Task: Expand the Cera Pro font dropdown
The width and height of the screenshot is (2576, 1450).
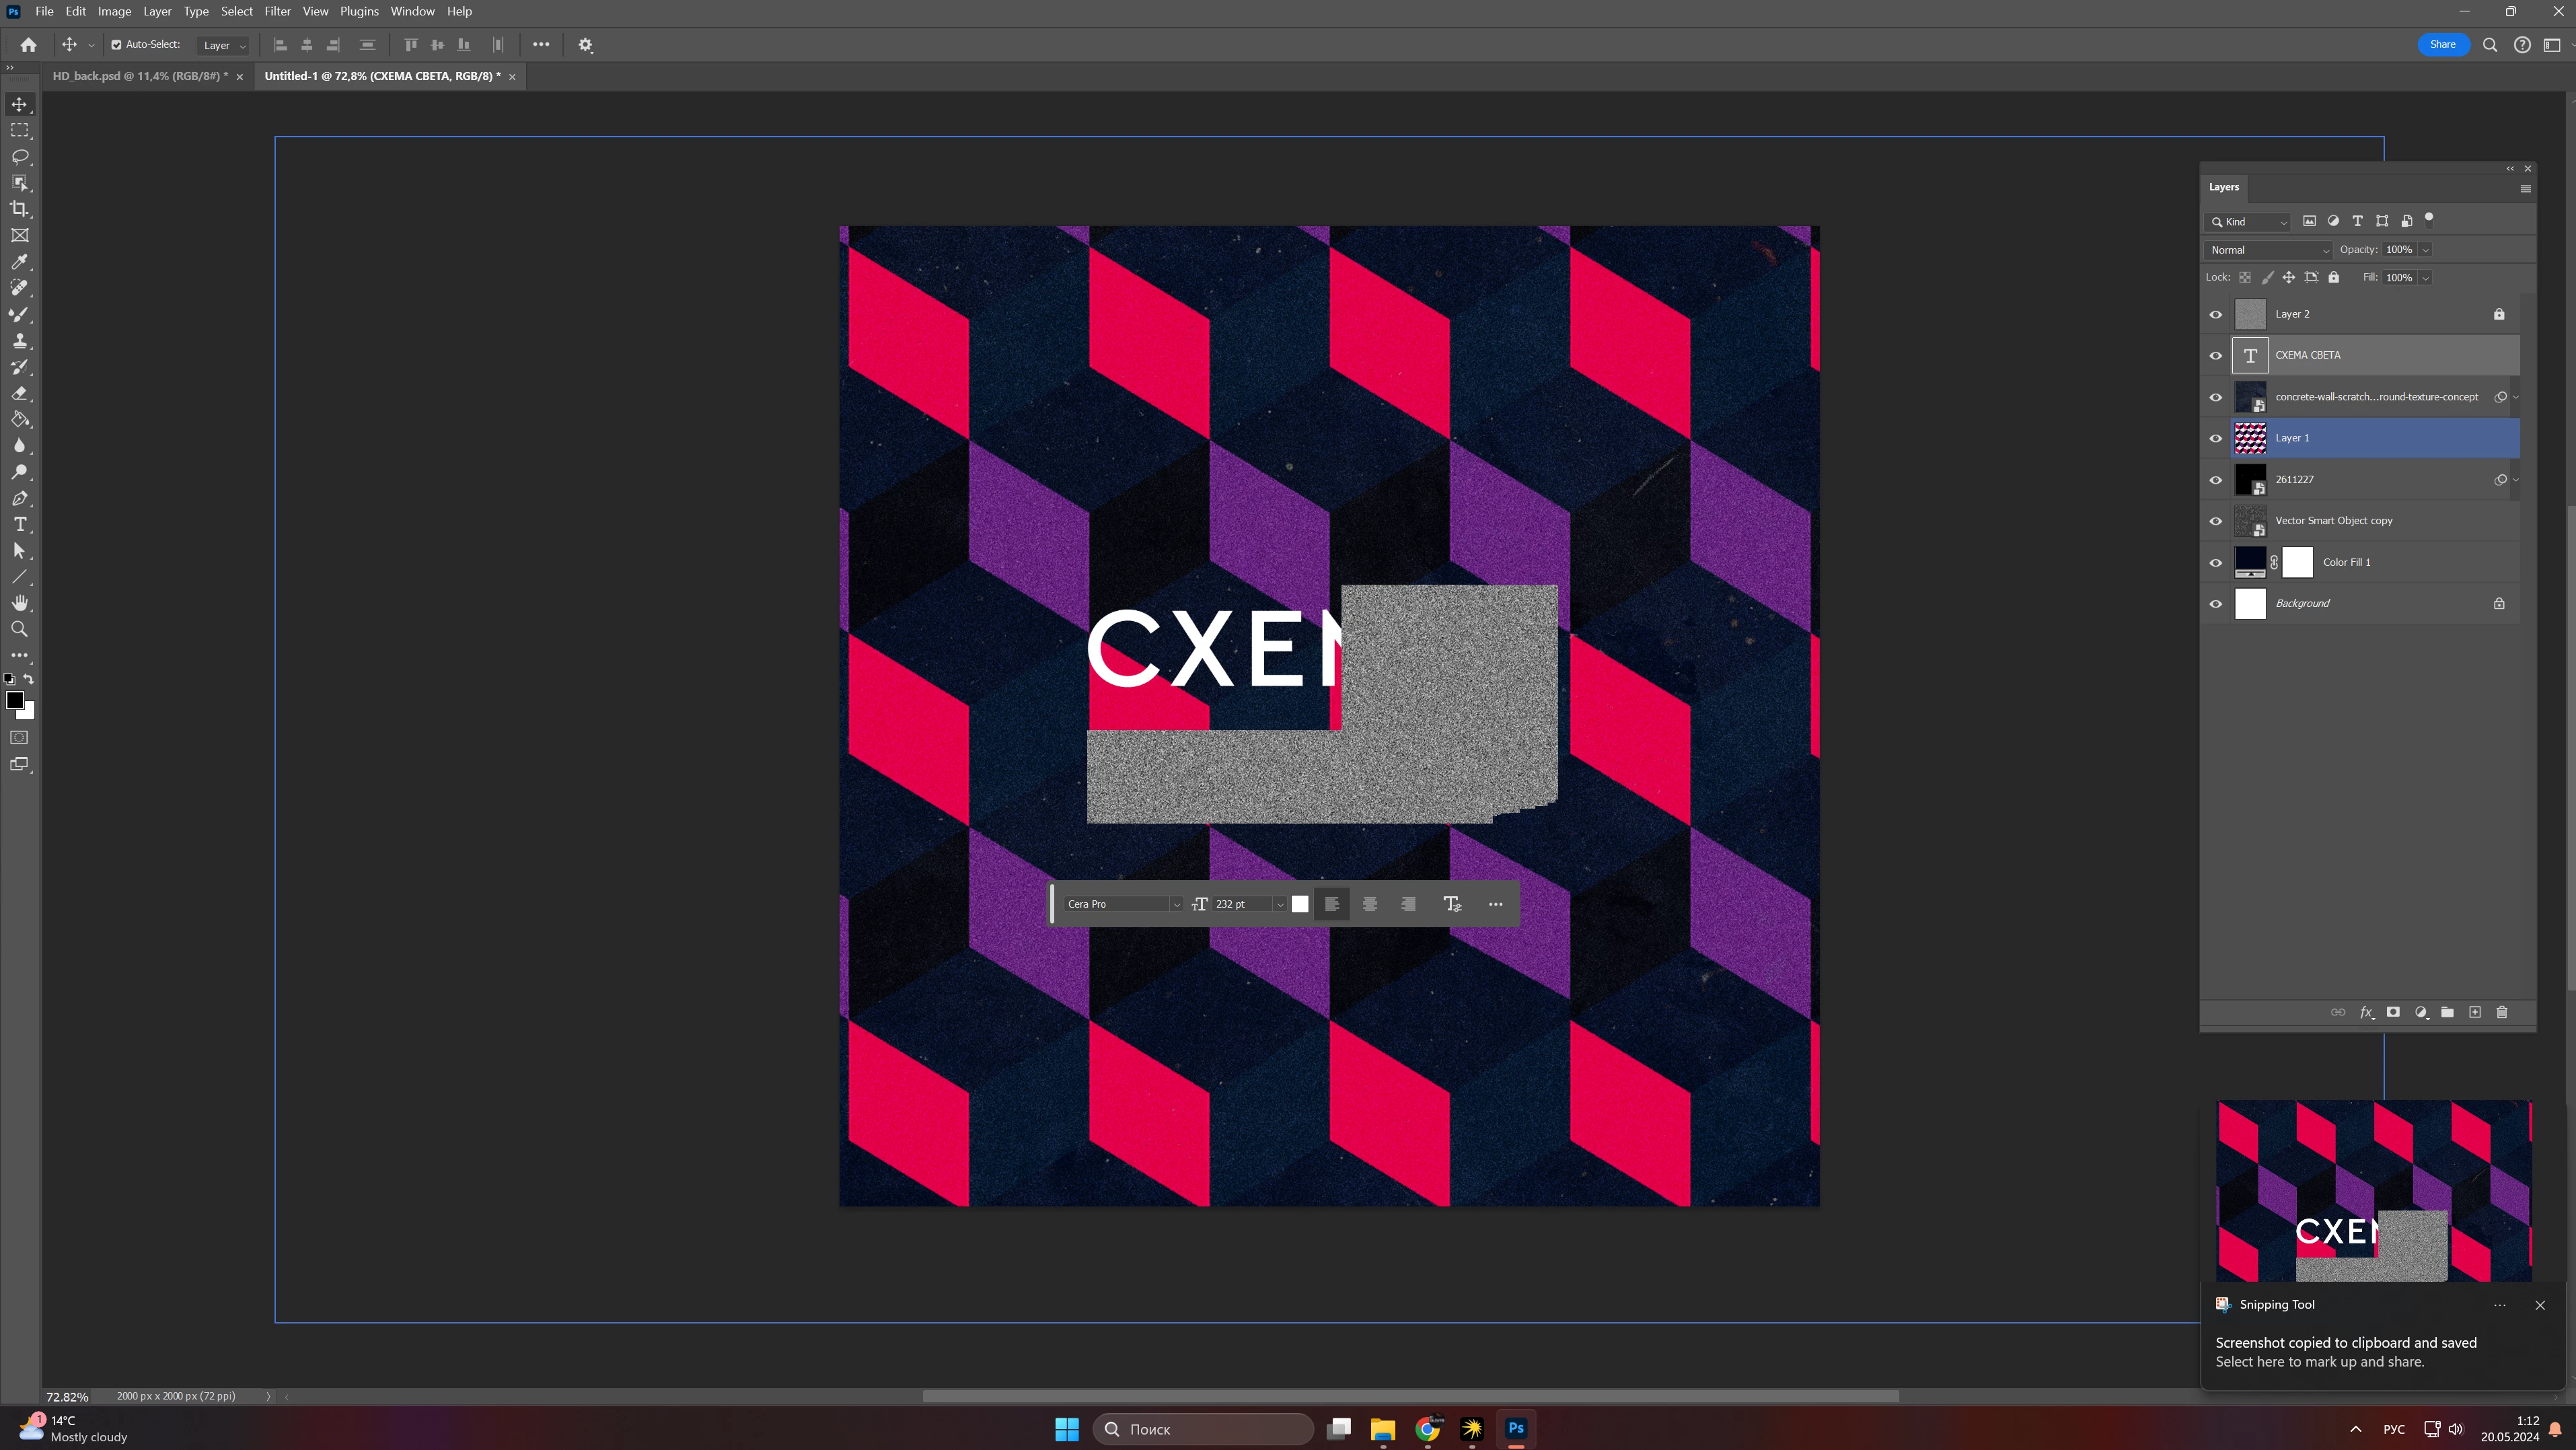Action: click(1176, 904)
